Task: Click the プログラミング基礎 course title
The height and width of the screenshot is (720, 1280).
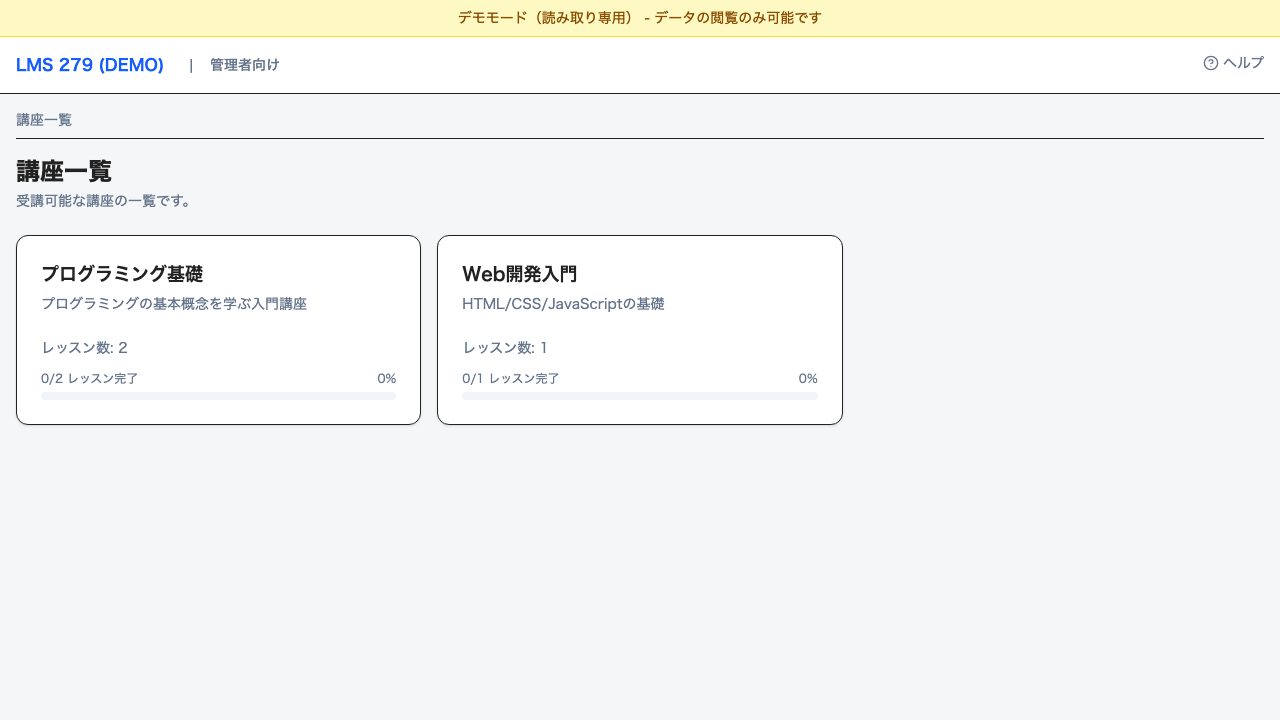Action: click(122, 273)
